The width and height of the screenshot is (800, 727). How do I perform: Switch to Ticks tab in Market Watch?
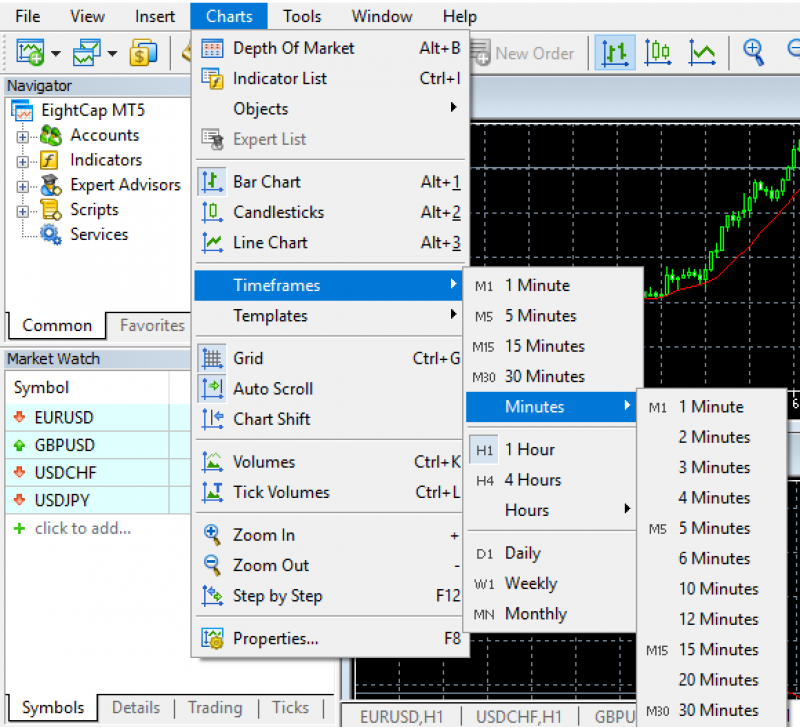point(290,708)
